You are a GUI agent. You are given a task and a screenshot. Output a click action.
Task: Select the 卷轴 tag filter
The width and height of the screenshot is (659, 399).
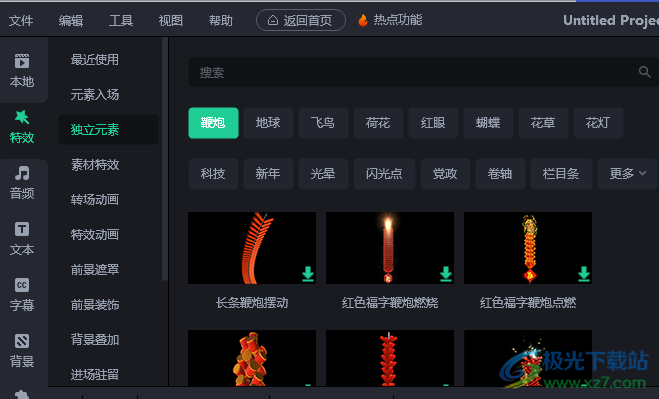point(500,174)
